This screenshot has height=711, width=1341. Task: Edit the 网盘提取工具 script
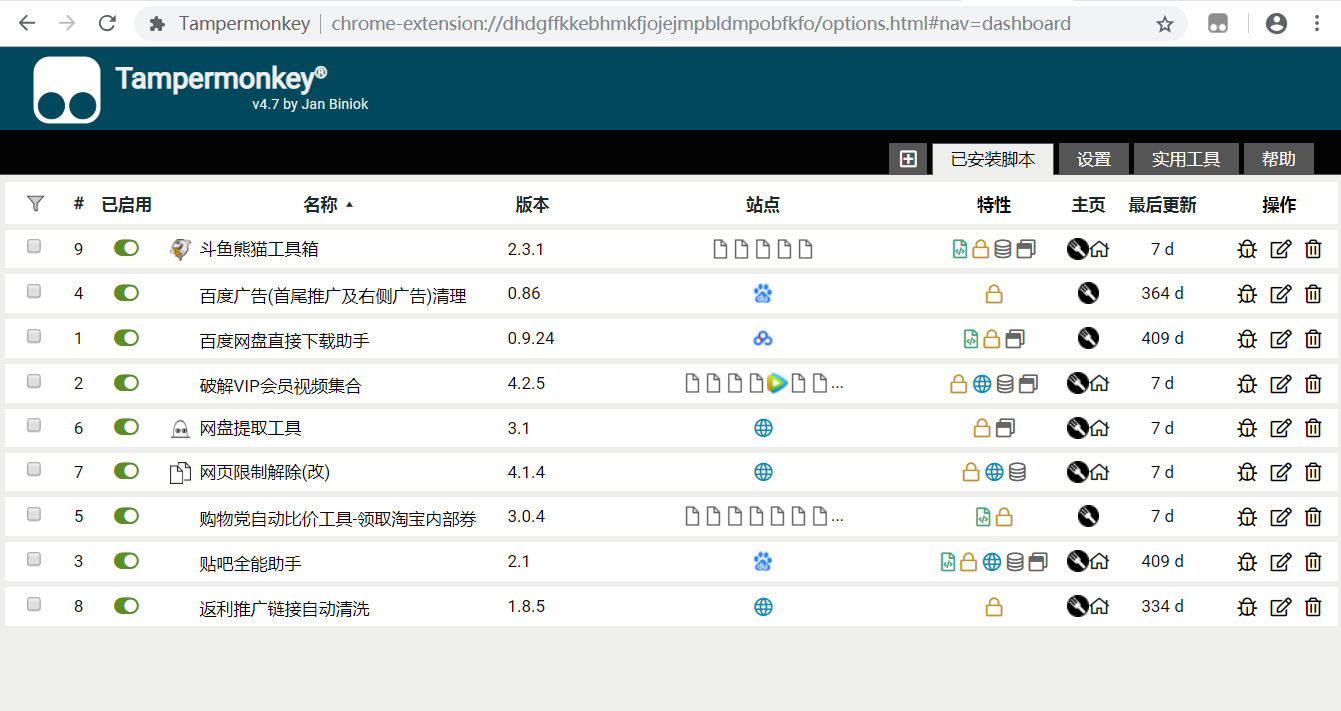[1280, 428]
